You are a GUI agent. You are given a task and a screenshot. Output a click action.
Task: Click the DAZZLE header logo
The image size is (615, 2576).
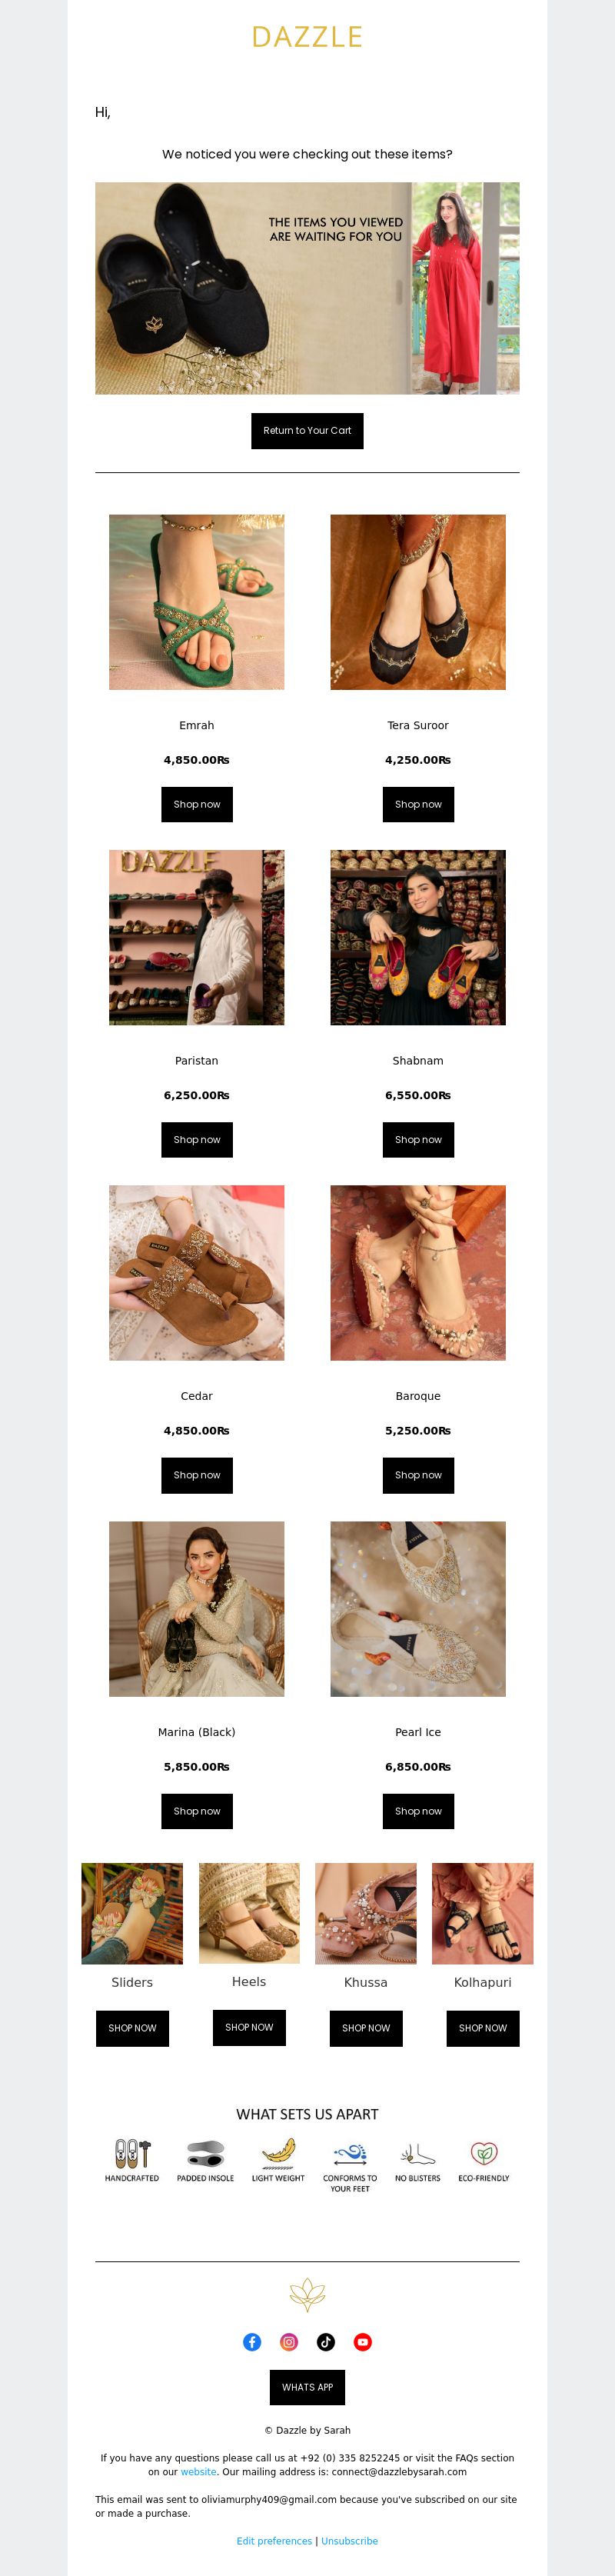[x=307, y=37]
